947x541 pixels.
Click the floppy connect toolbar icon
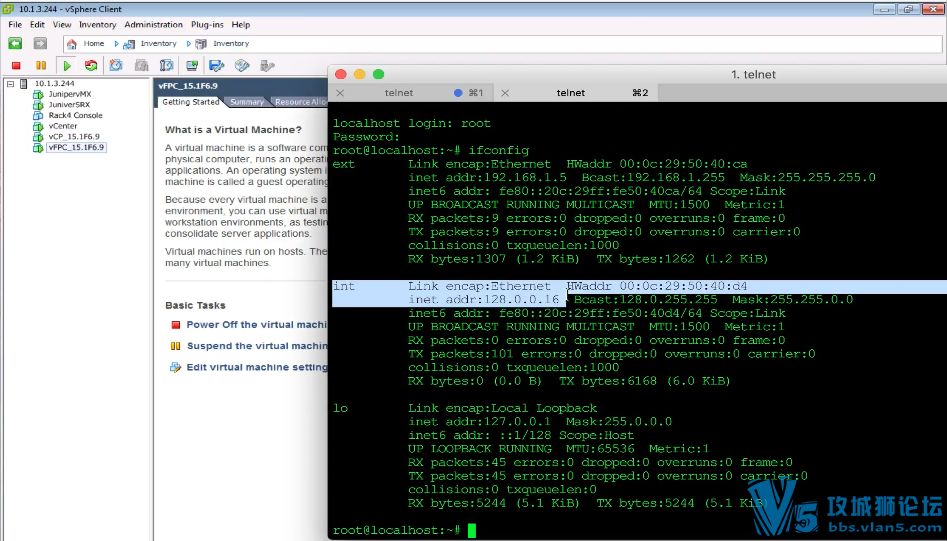tap(217, 65)
